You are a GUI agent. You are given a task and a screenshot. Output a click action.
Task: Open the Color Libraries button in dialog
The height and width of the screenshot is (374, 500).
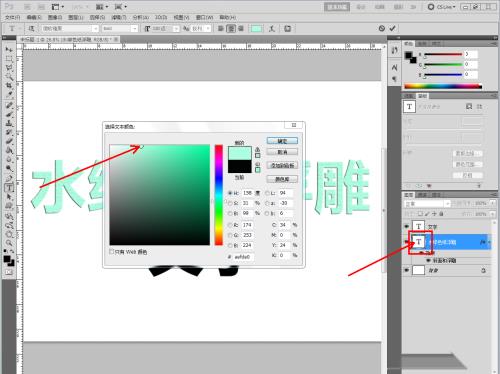pyautogui.click(x=282, y=179)
